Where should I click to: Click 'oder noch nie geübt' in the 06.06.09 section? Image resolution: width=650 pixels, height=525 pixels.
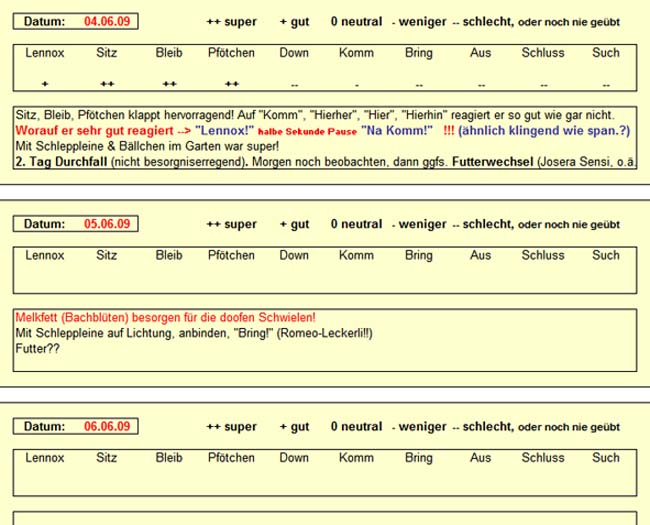coord(569,428)
